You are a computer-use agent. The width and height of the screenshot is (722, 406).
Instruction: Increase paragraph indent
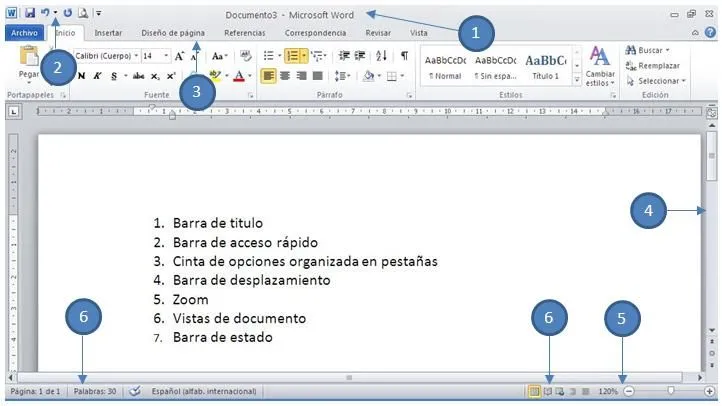[x=360, y=56]
